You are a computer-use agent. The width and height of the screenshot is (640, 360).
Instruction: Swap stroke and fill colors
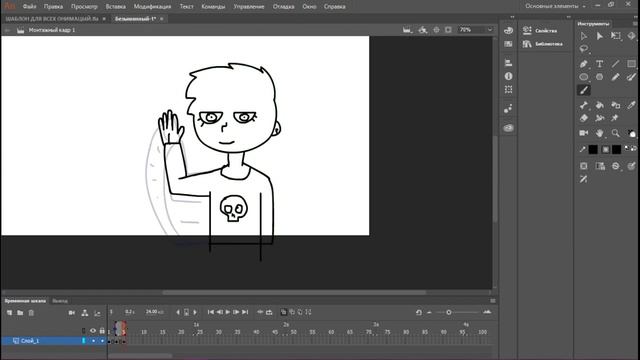pyautogui.click(x=633, y=149)
